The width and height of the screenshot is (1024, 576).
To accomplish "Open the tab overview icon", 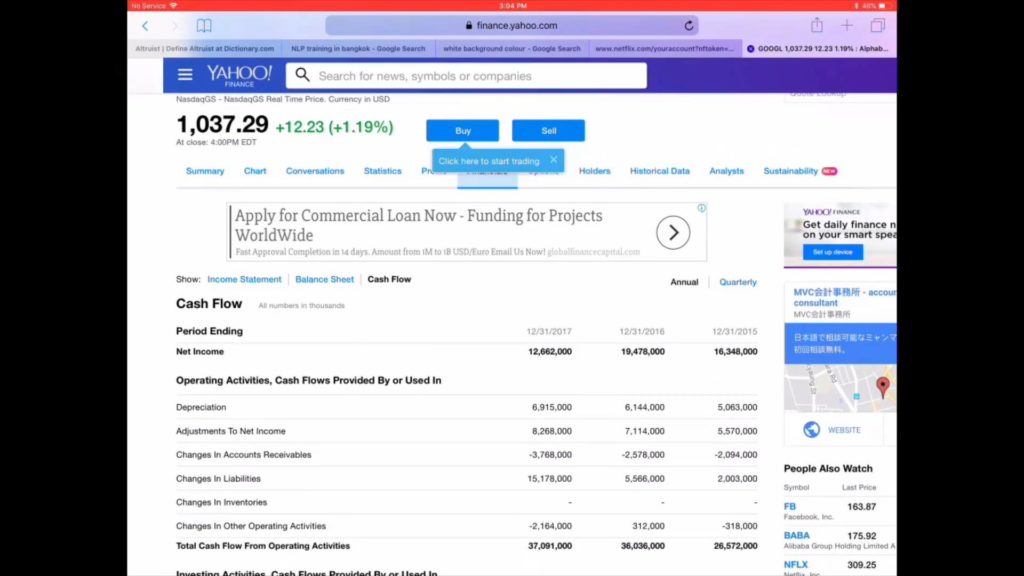I will pos(878,25).
